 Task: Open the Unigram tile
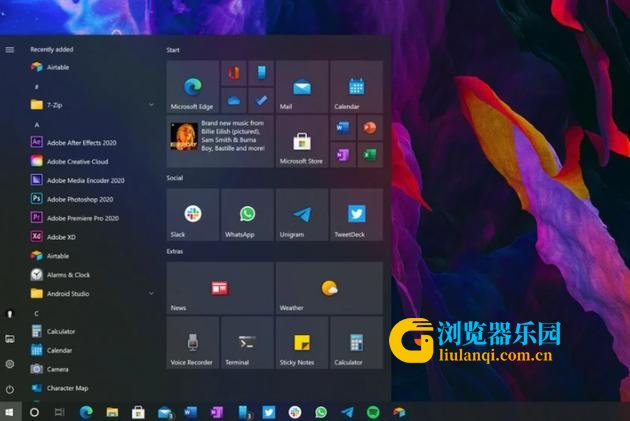(302, 215)
